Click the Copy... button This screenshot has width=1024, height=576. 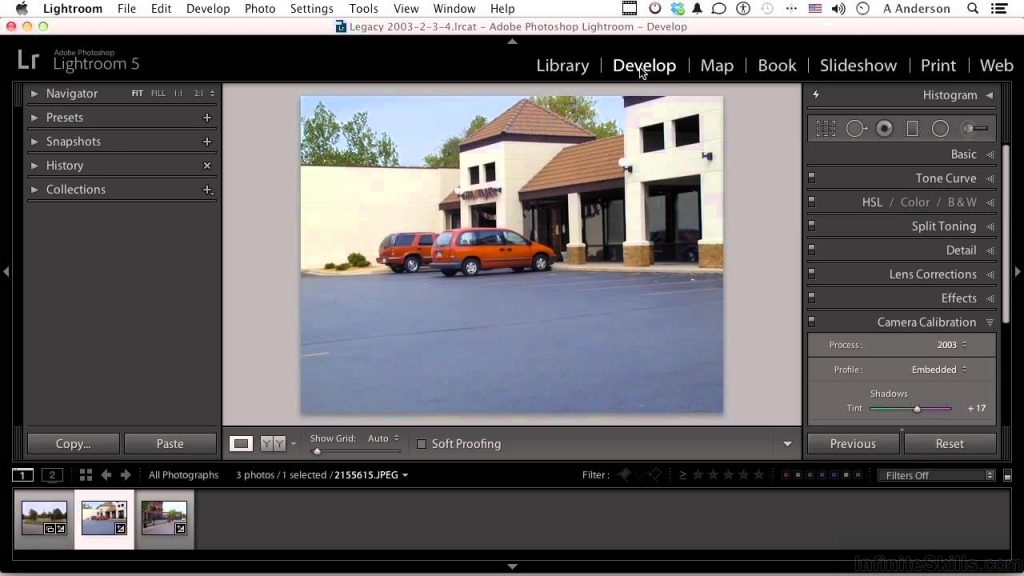pyautogui.click(x=73, y=444)
